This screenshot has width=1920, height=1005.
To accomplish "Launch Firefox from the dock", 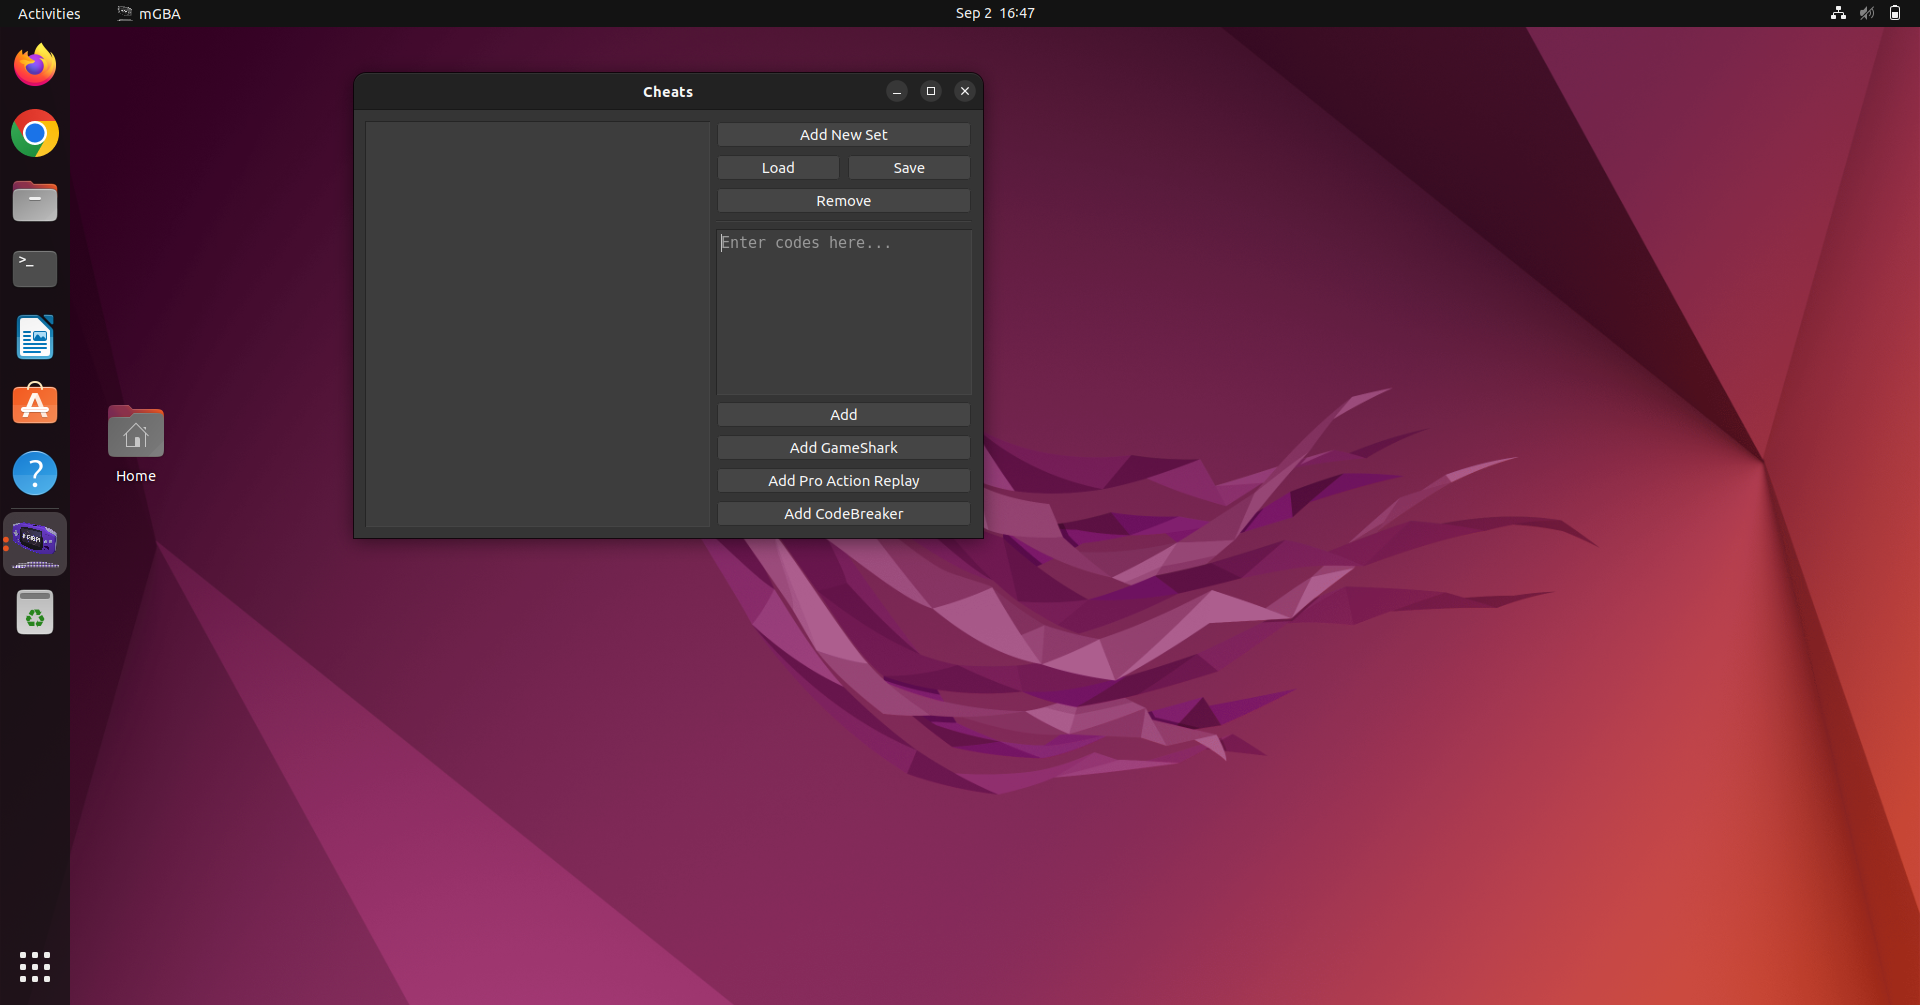I will [x=34, y=64].
